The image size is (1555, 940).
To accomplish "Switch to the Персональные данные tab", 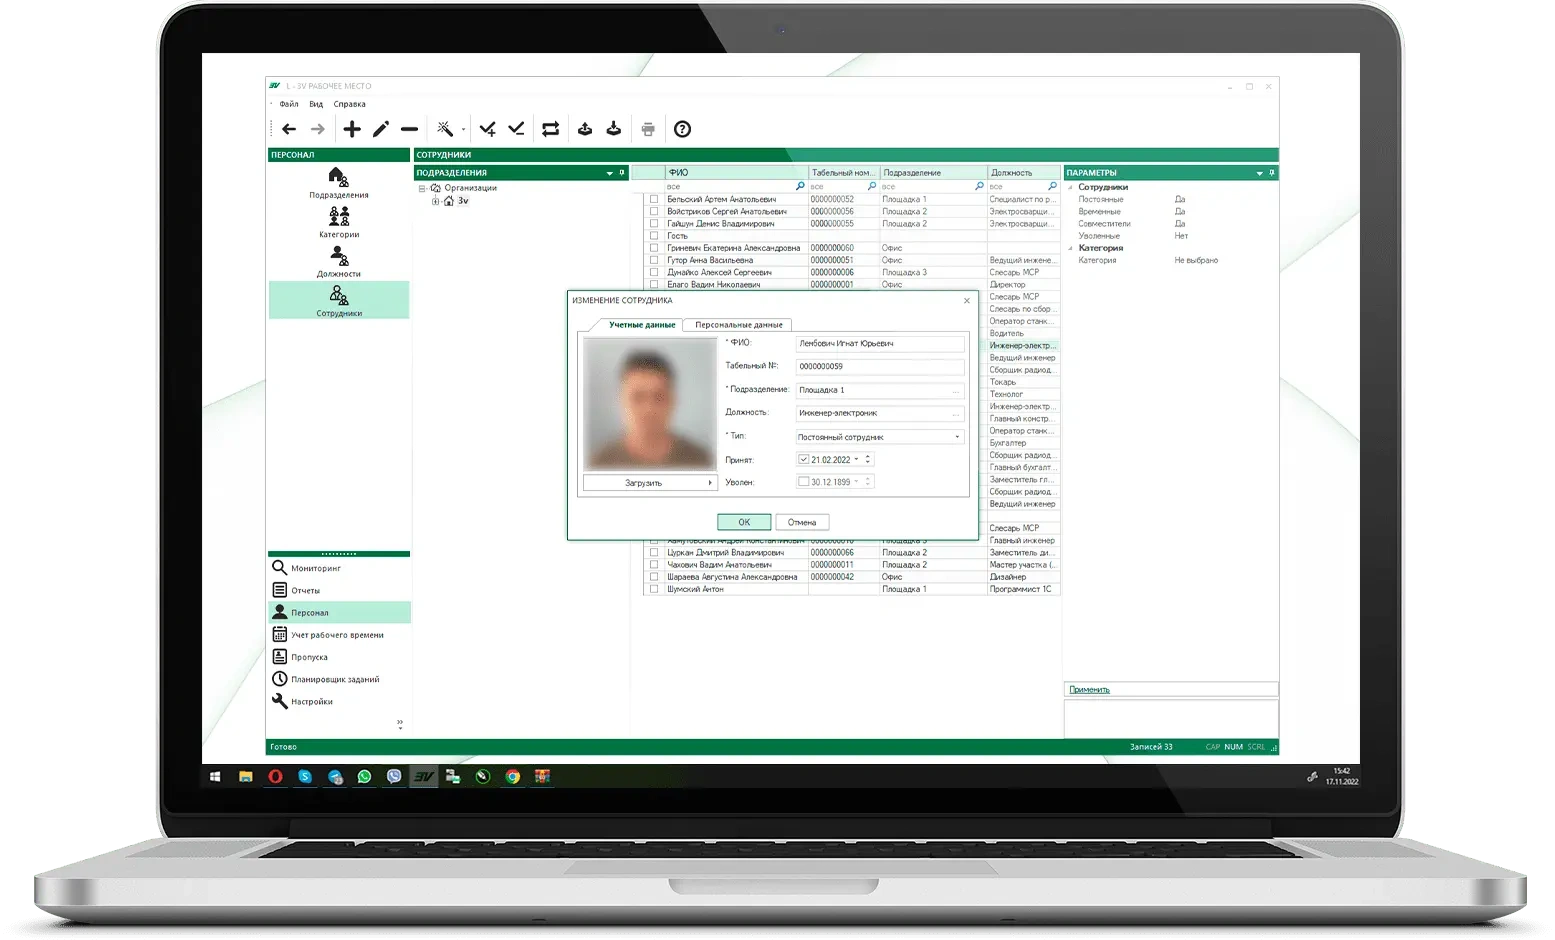I will tap(739, 325).
